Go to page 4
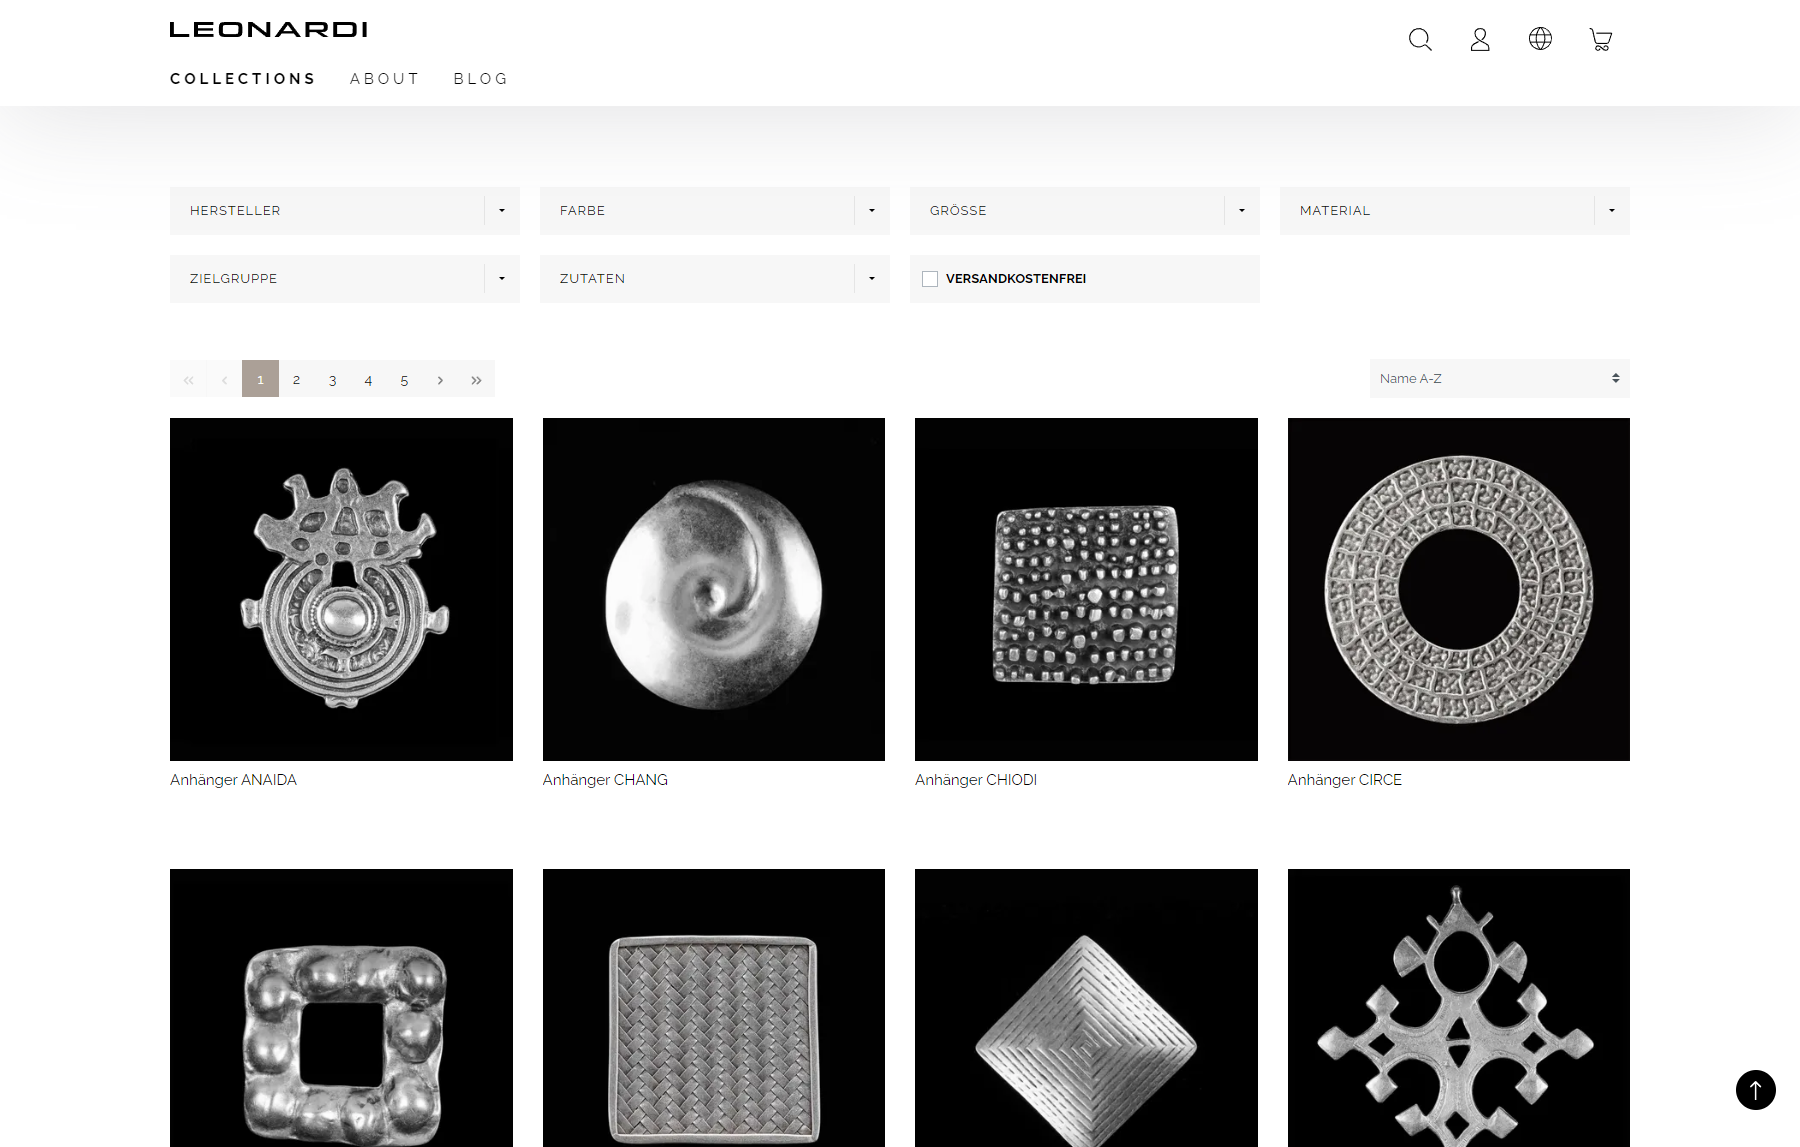Image resolution: width=1800 pixels, height=1147 pixels. [x=368, y=379]
